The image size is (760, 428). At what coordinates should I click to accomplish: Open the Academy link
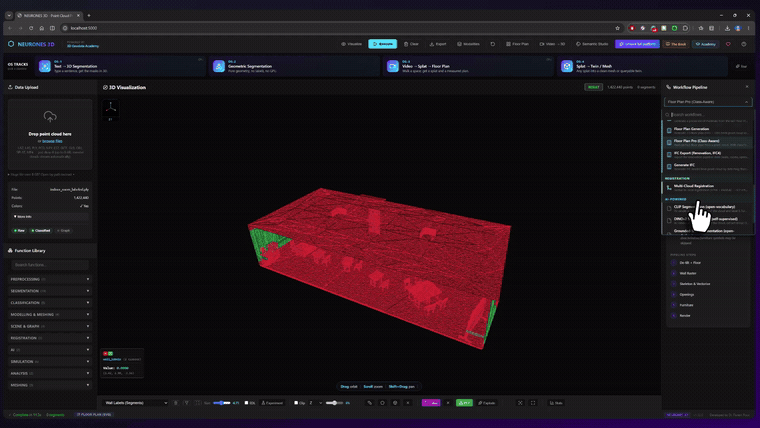(705, 44)
